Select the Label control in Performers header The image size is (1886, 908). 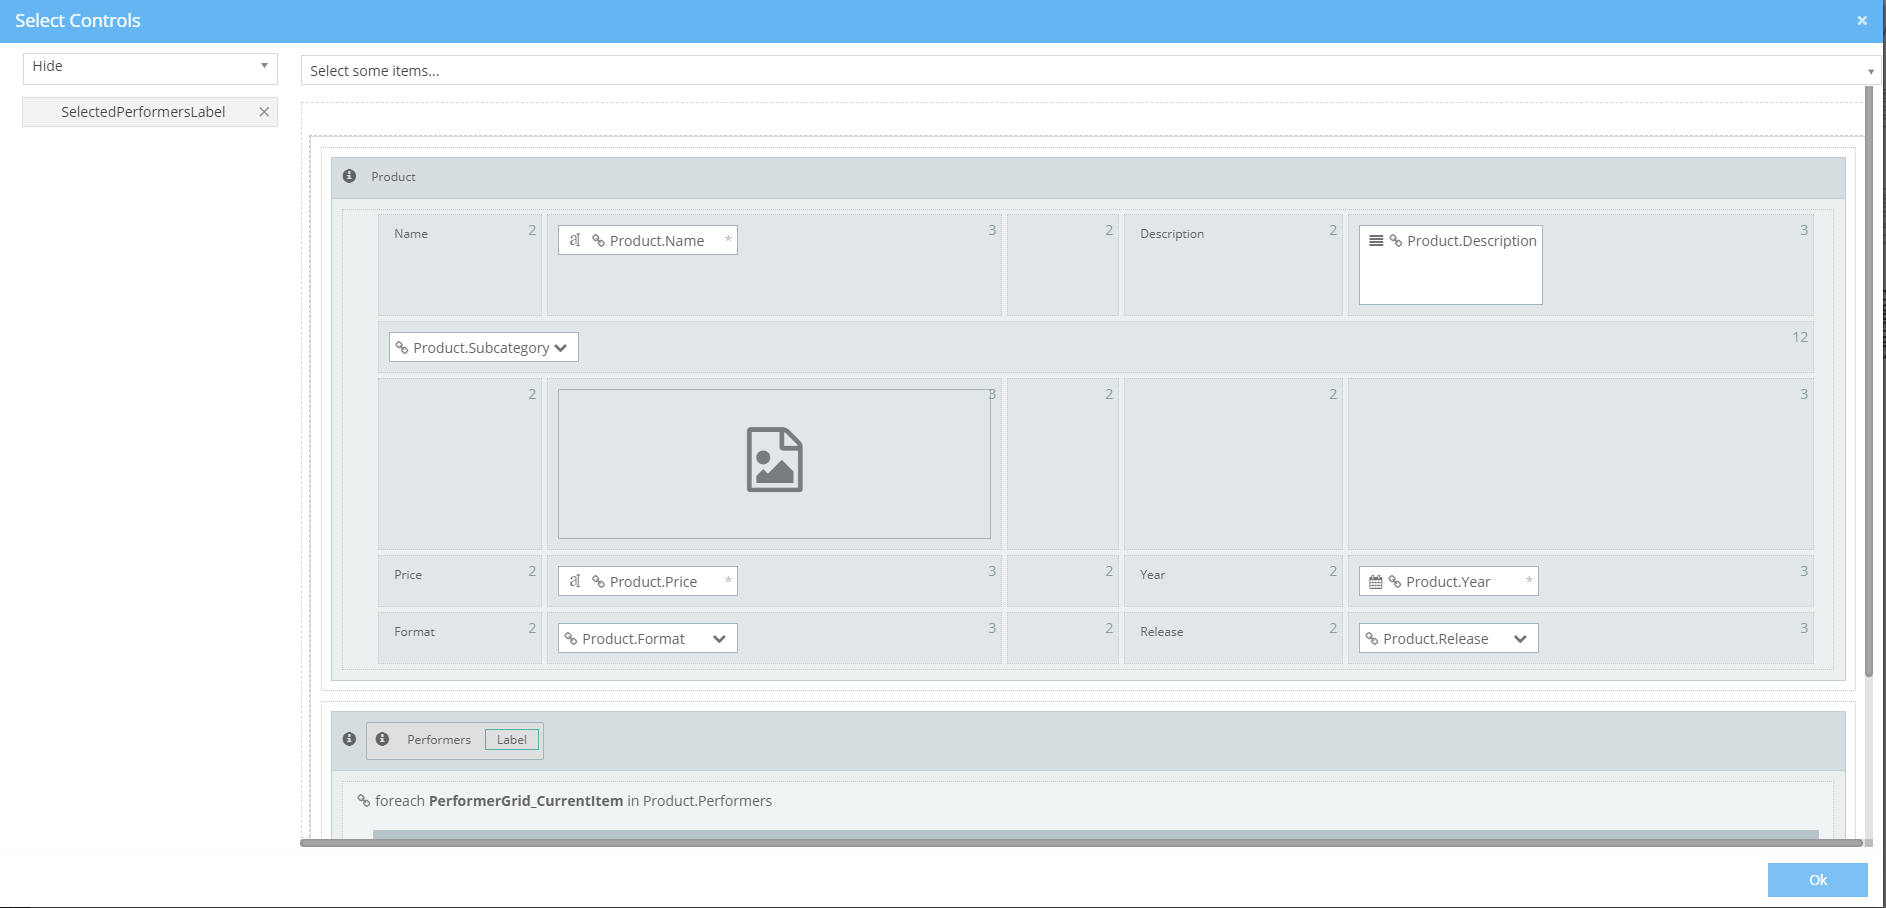tap(511, 740)
